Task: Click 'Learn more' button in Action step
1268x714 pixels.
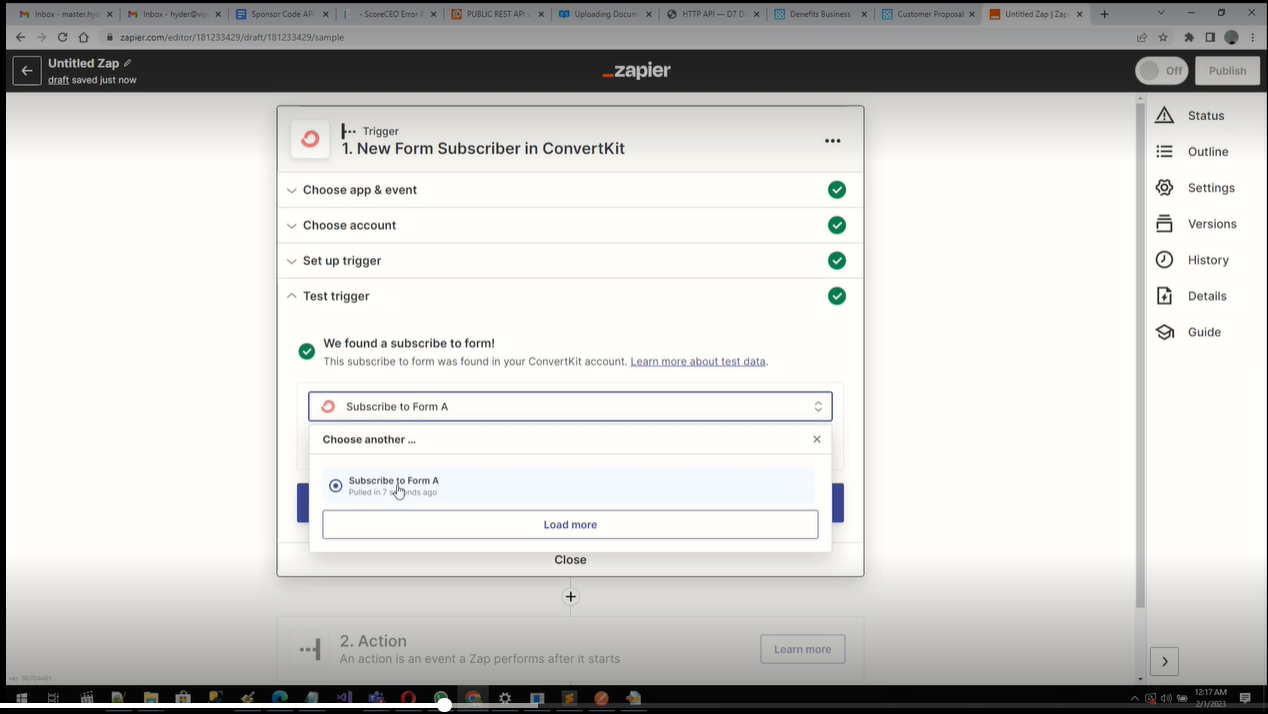Action: tap(802, 649)
